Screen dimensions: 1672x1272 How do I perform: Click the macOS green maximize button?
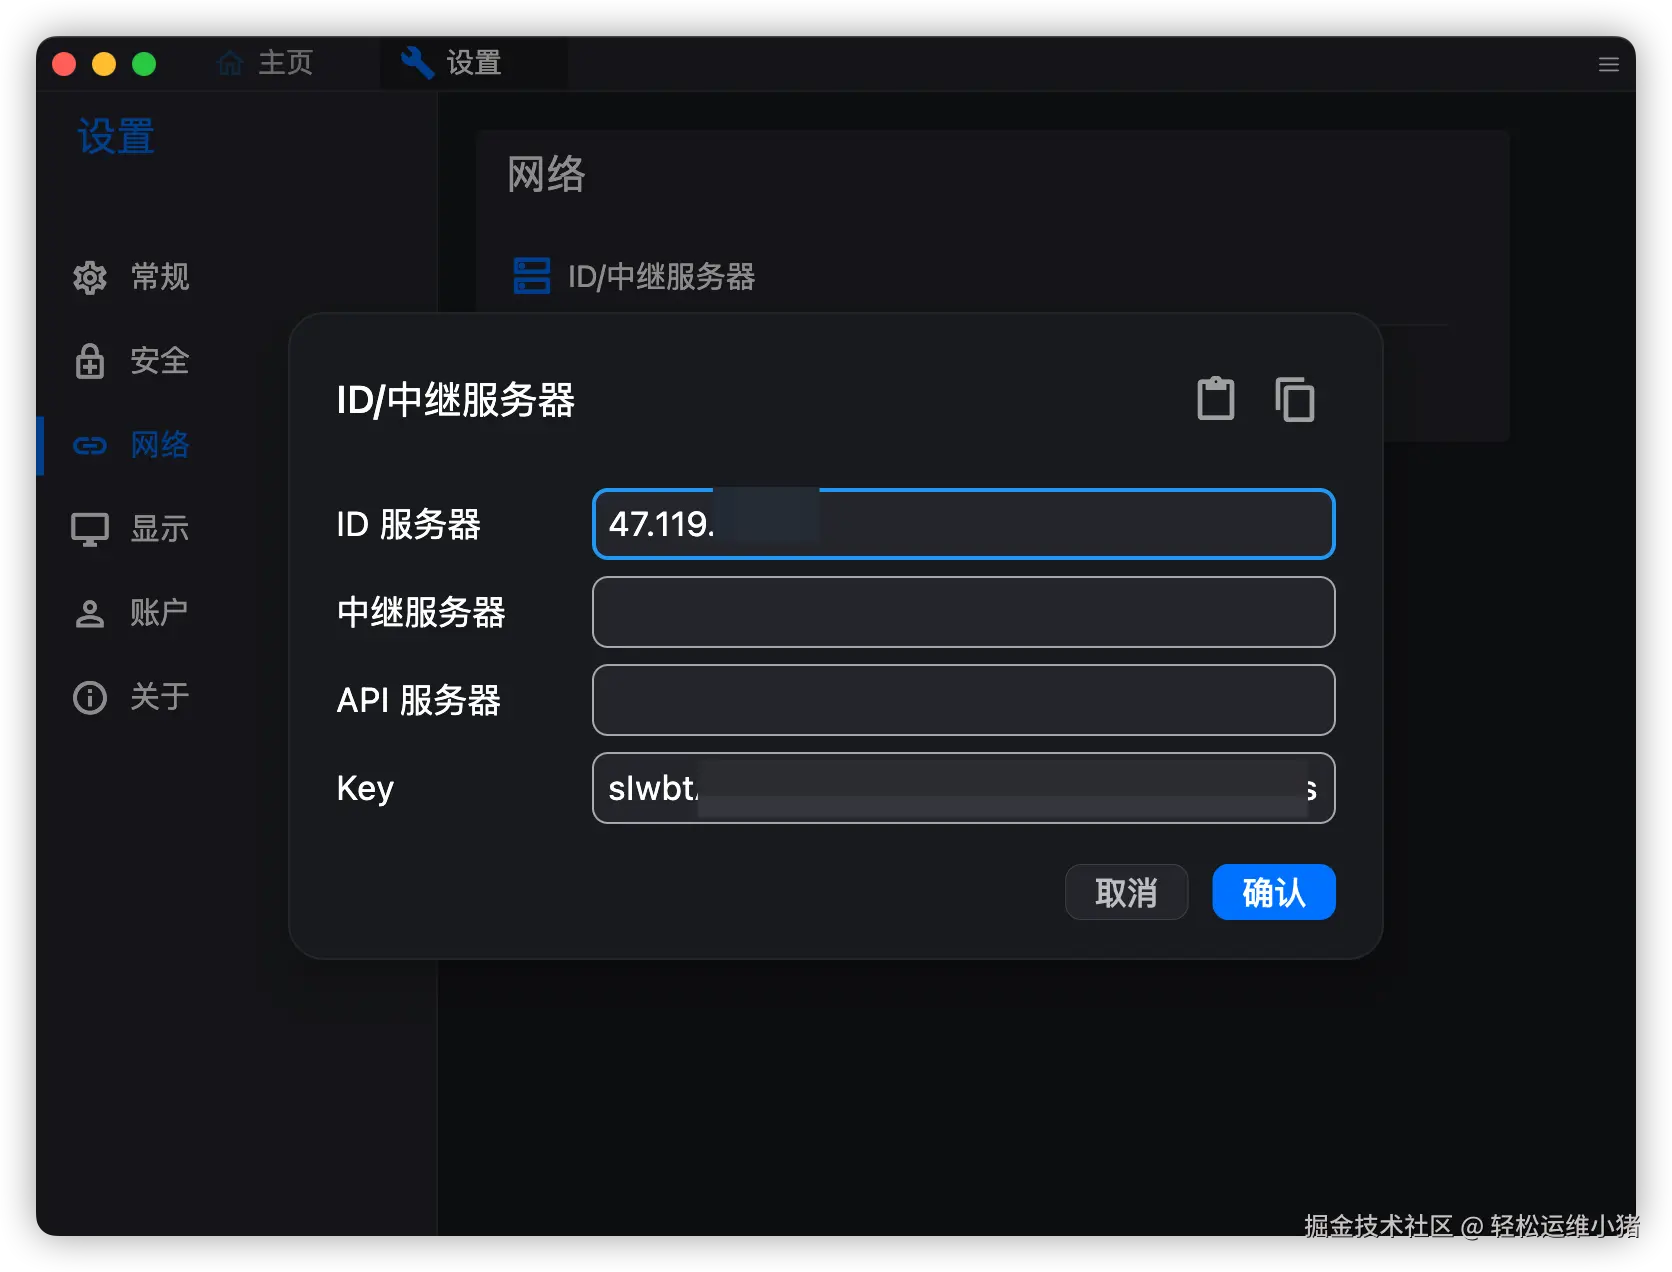click(x=144, y=64)
